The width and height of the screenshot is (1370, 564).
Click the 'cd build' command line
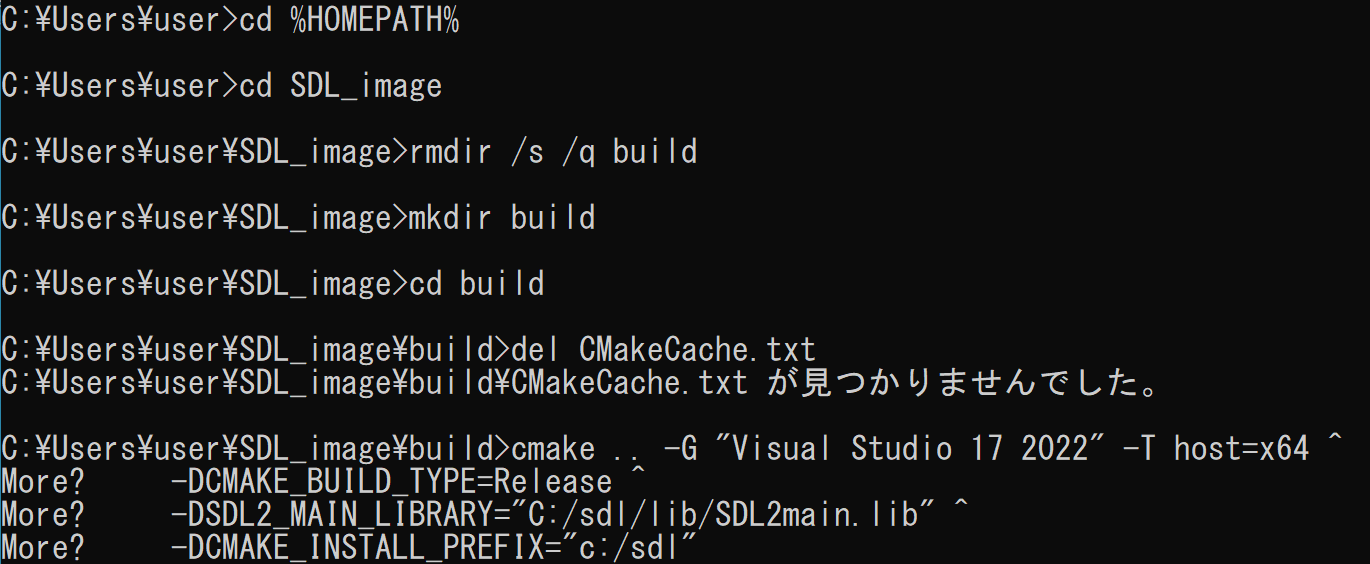click(x=477, y=284)
